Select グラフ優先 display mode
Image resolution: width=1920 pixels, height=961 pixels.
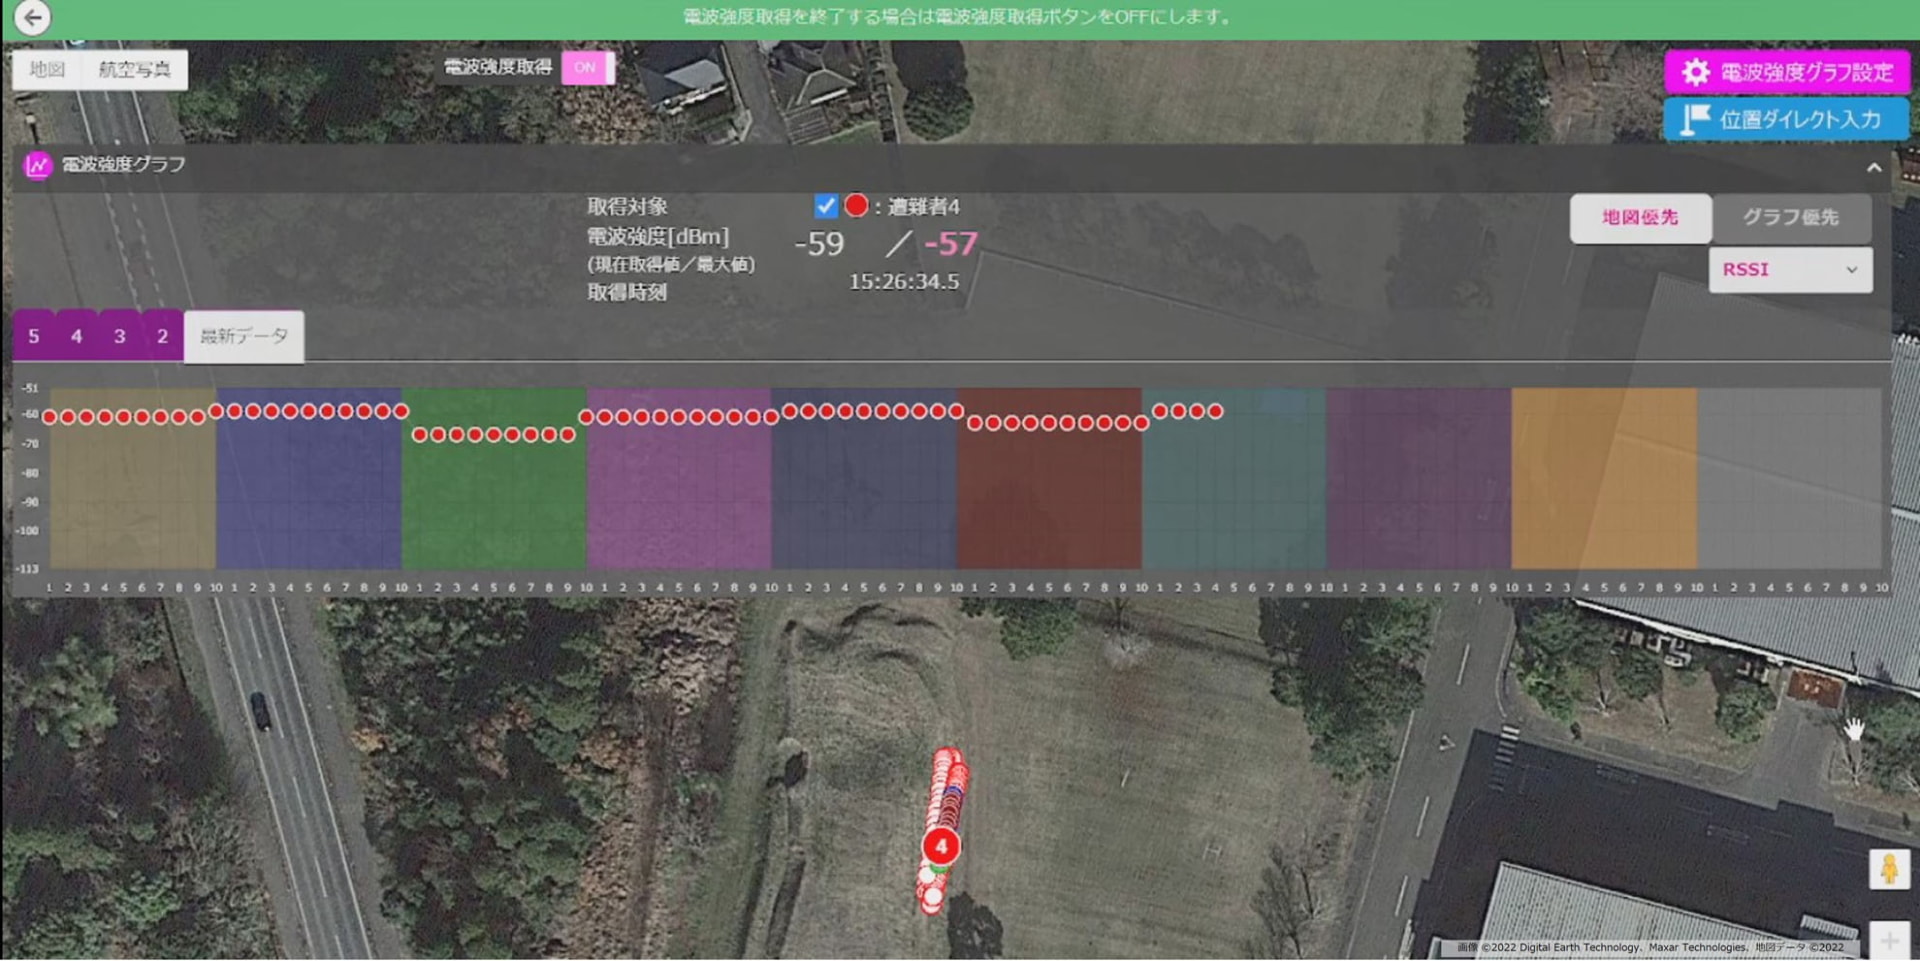[1791, 218]
